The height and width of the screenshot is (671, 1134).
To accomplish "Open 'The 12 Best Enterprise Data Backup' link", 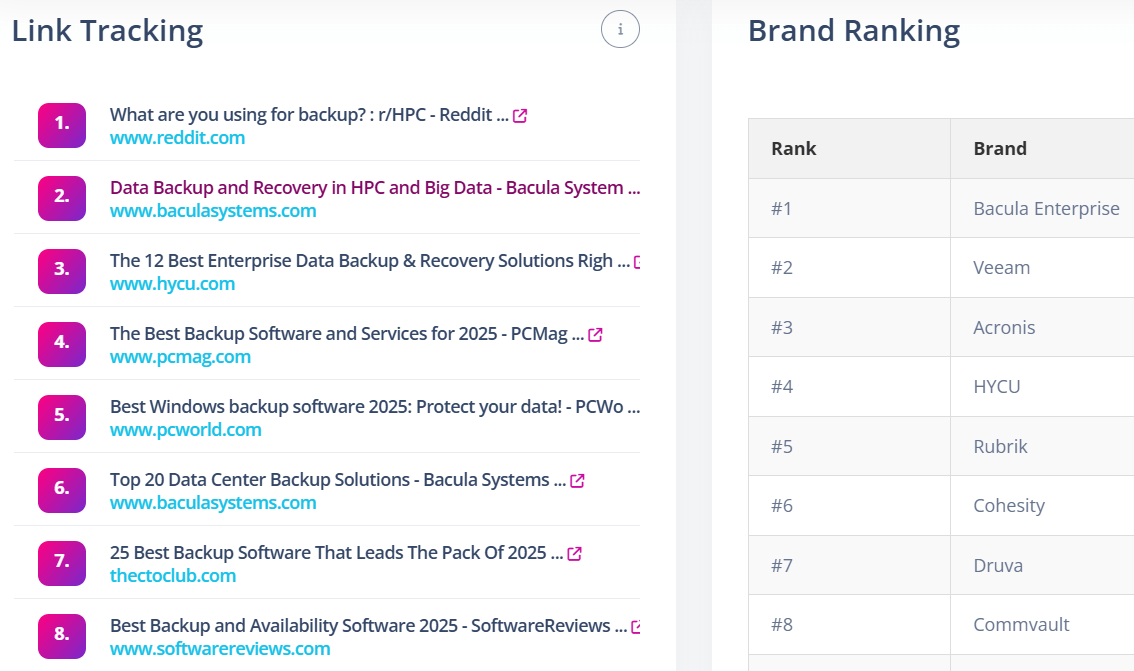I will pos(370,261).
